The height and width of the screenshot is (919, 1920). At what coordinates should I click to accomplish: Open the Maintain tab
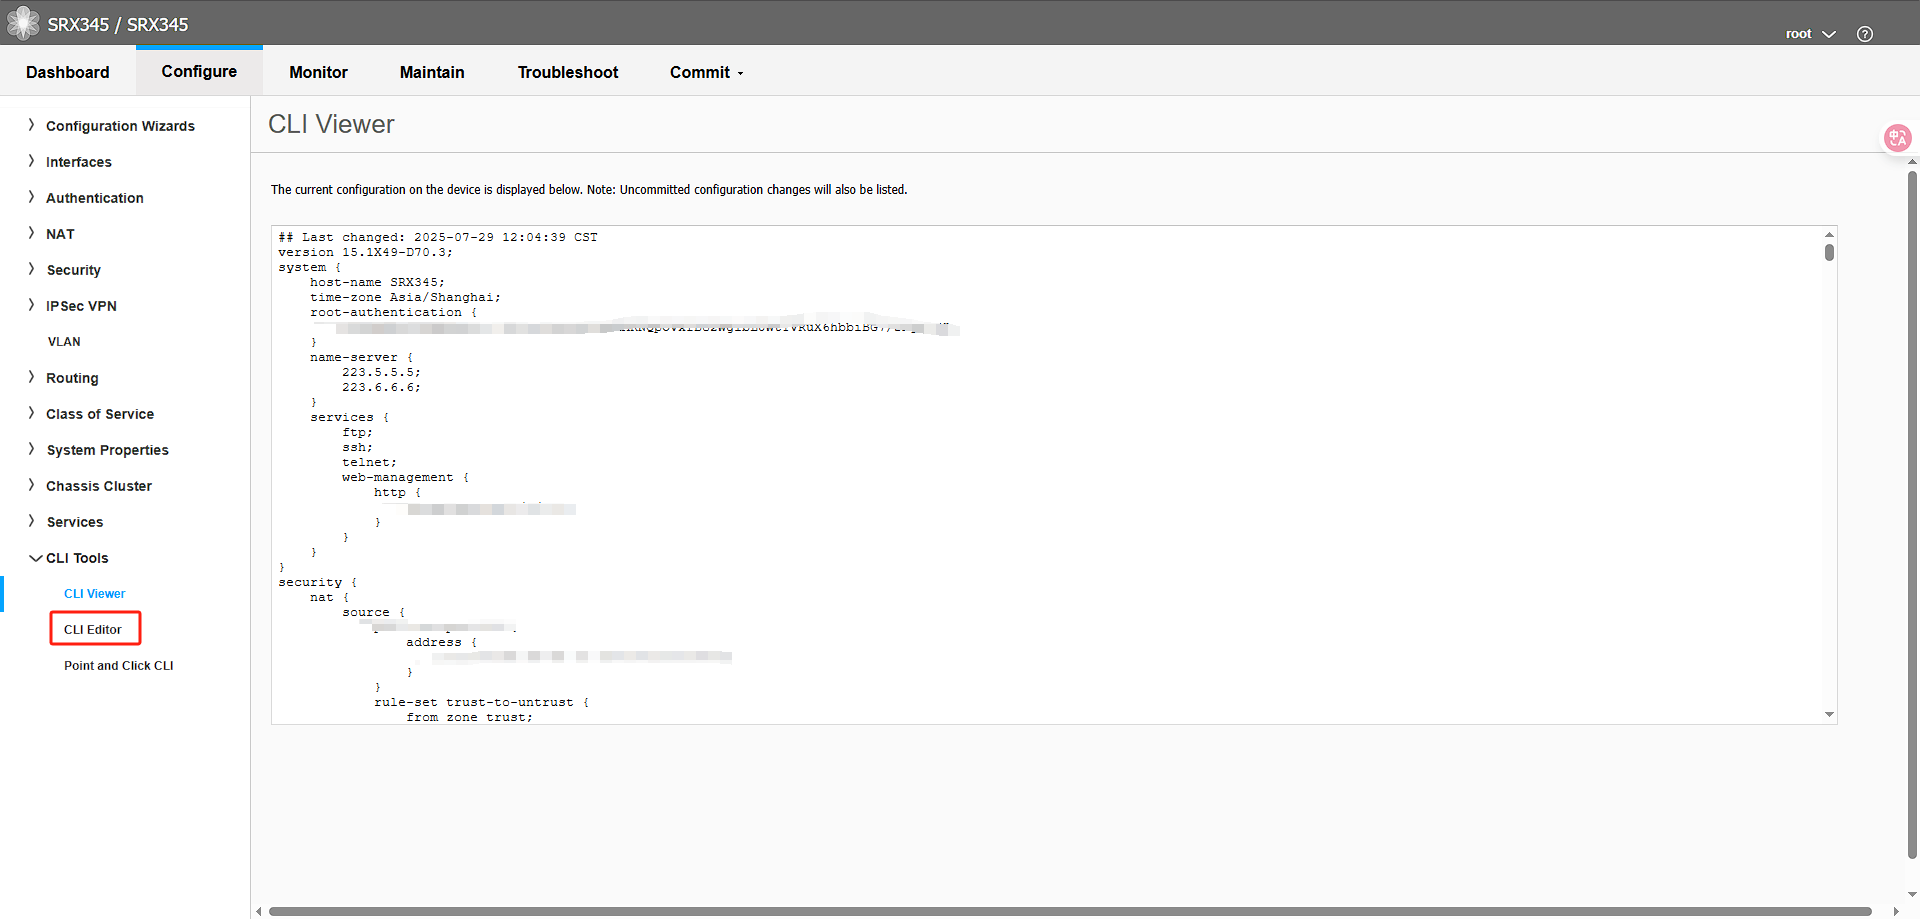click(x=432, y=72)
